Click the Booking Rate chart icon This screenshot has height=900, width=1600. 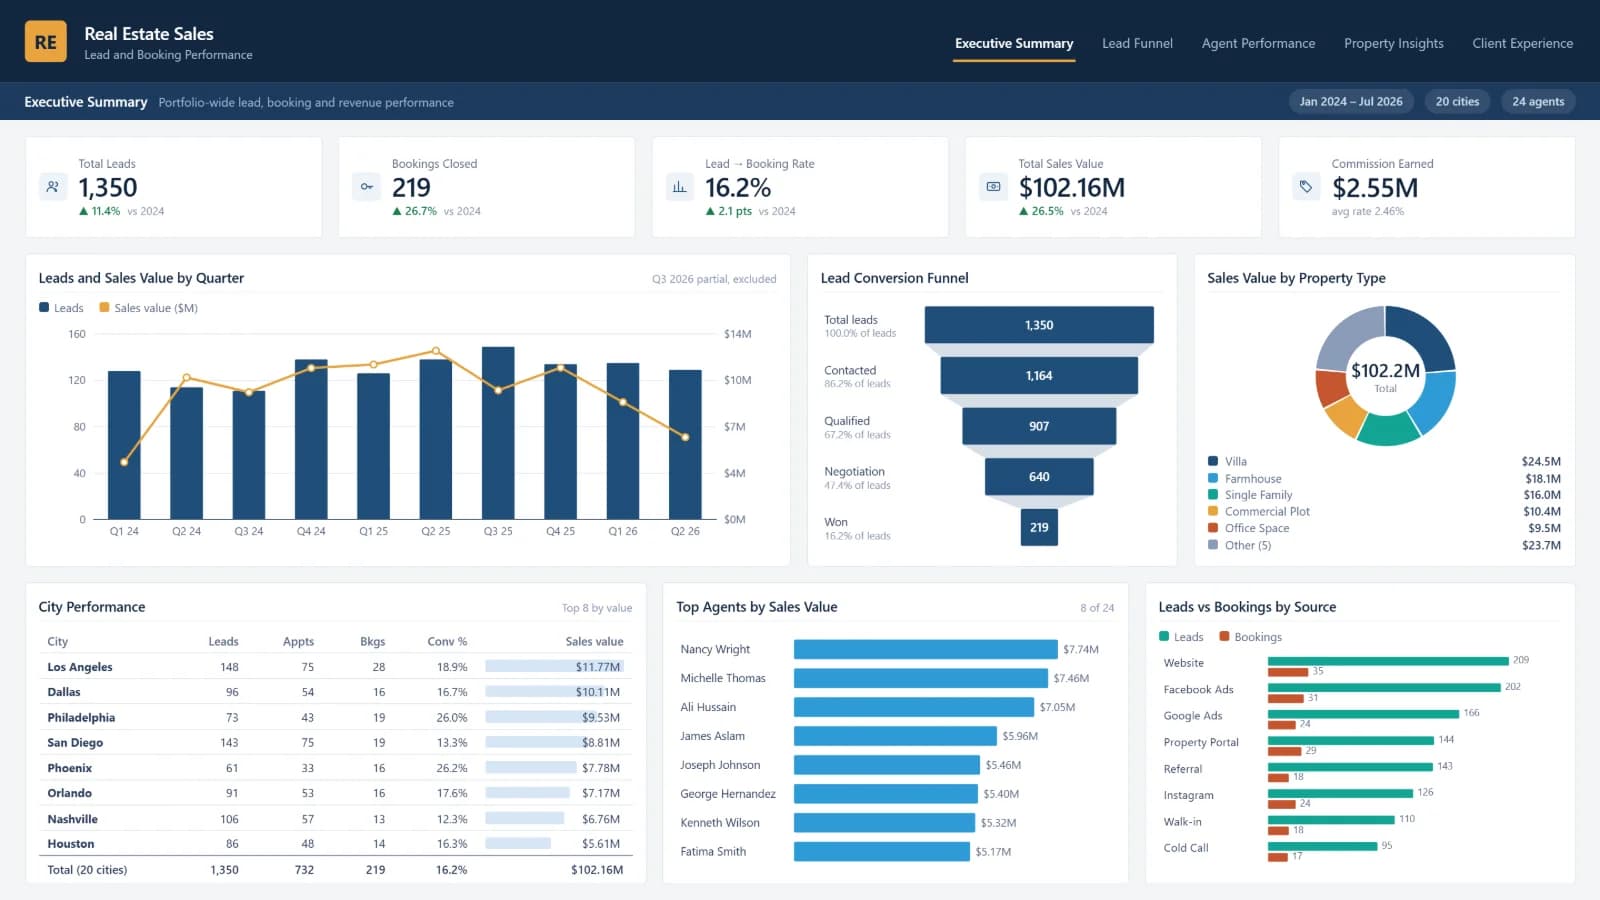(x=680, y=187)
